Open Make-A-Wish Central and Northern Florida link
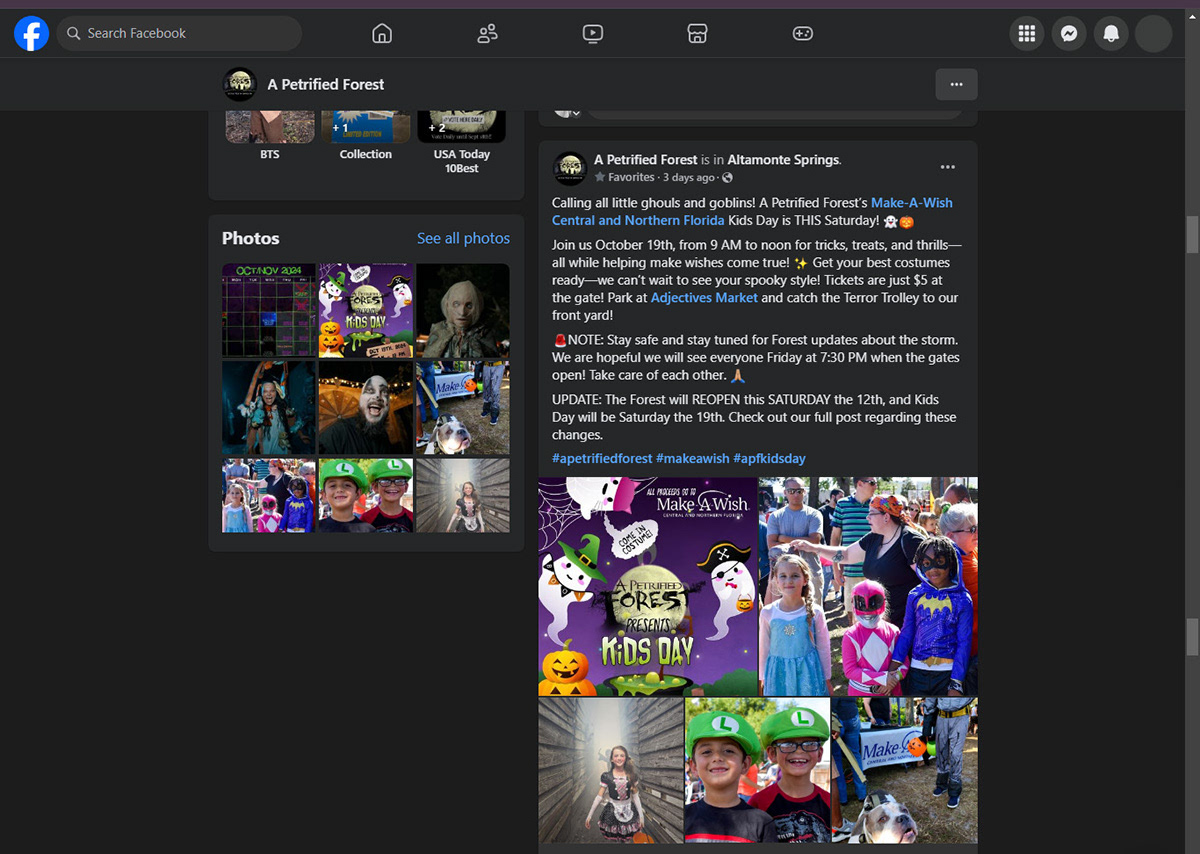Viewport: 1200px width, 854px height. click(752, 211)
